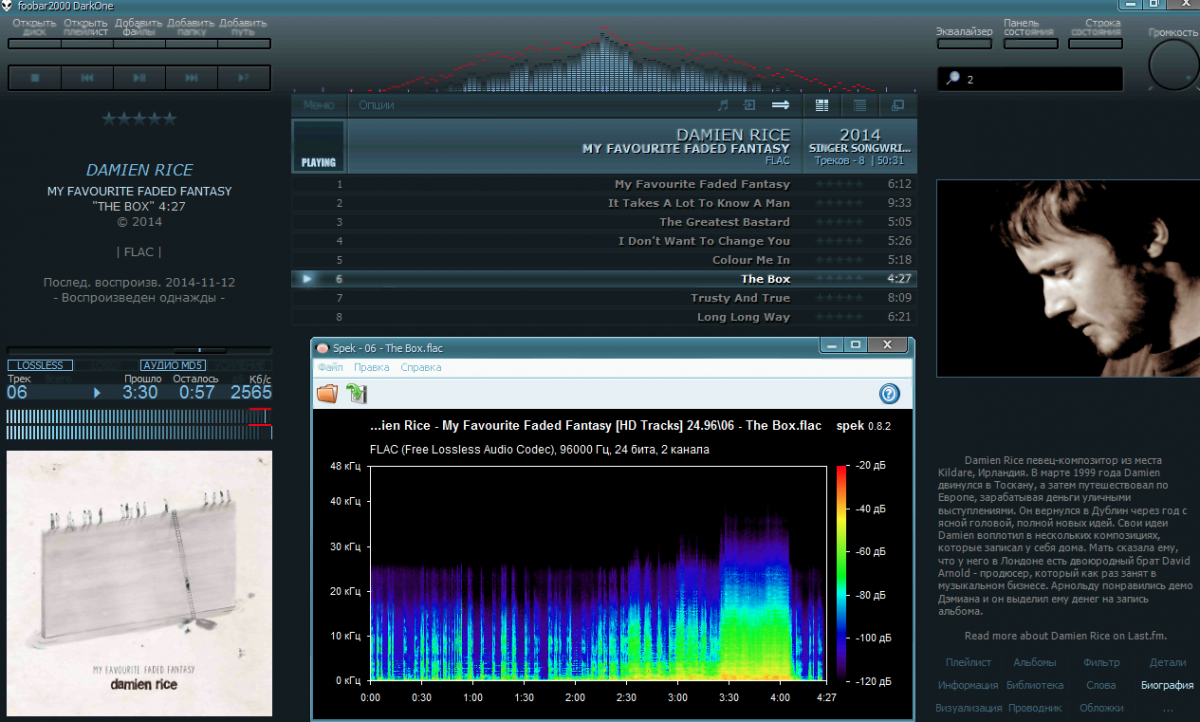Select track 1 My Favourite Faded Fantasy
This screenshot has height=722, width=1200.
[x=604, y=184]
